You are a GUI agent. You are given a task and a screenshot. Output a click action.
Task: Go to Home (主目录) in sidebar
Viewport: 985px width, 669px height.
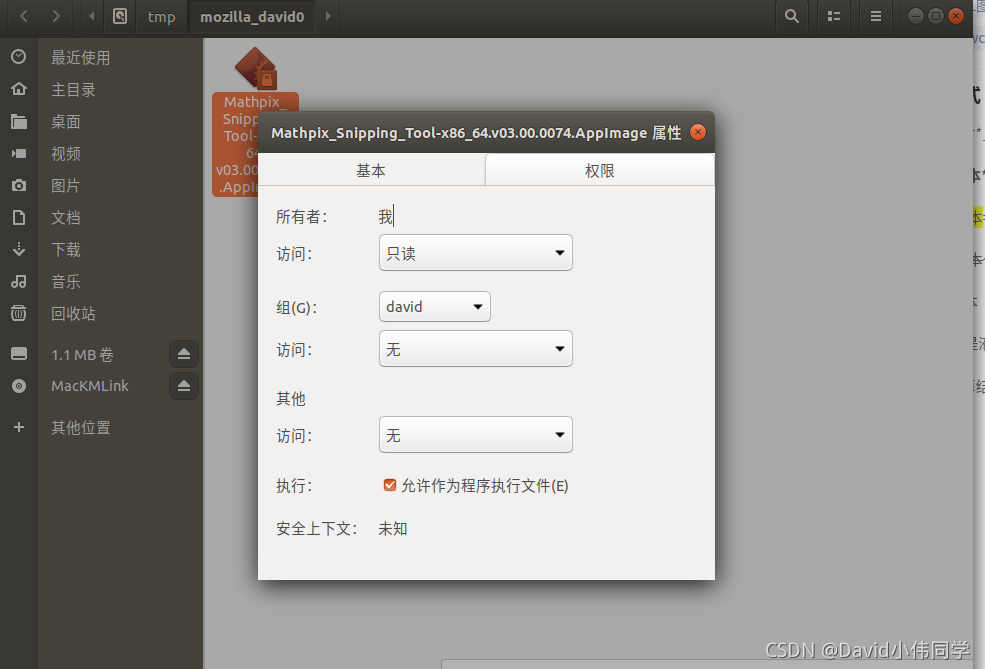pos(102,89)
